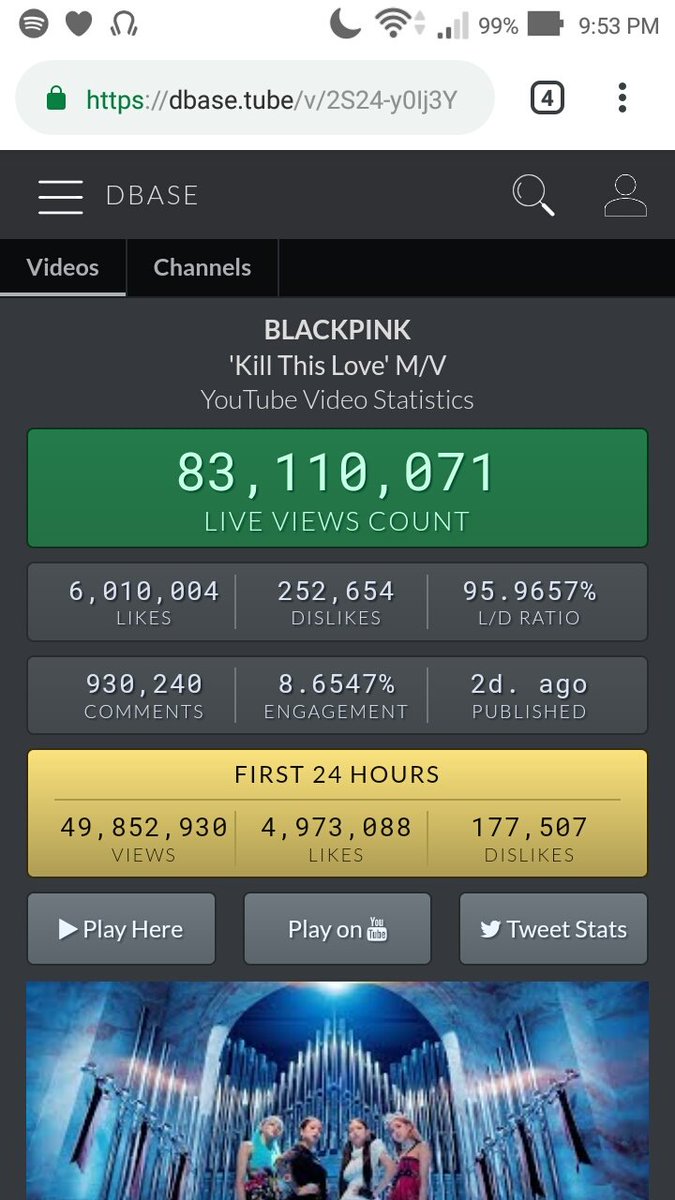Click the Play on YouTube button
675x1200 pixels.
click(x=337, y=929)
